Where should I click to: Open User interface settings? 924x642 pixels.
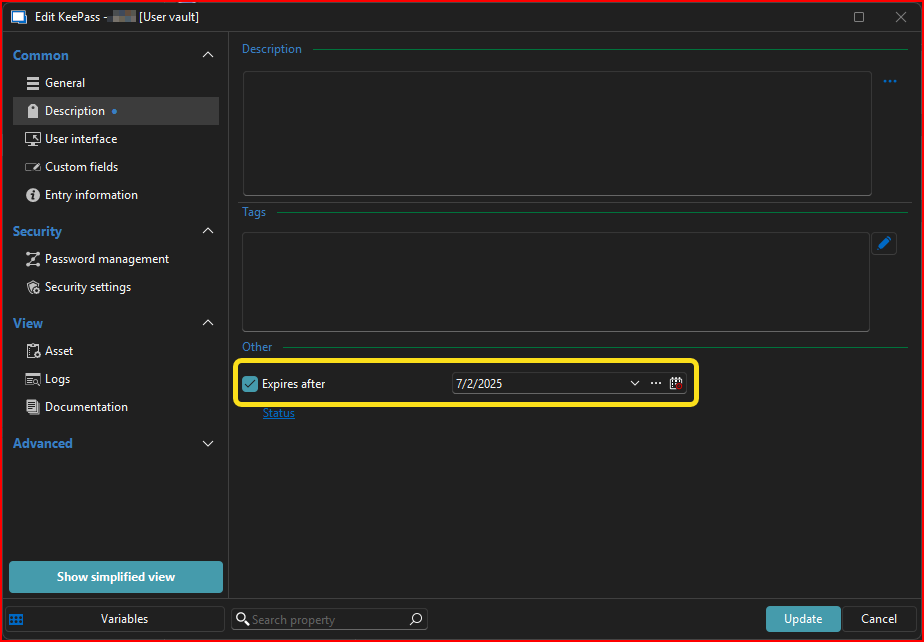[x=116, y=139]
